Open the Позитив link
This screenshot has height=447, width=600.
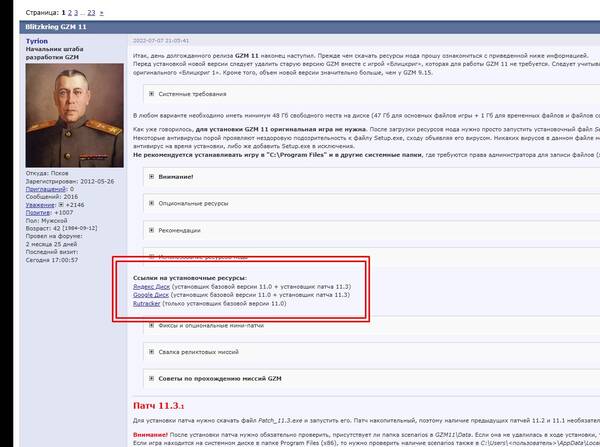[x=38, y=212]
